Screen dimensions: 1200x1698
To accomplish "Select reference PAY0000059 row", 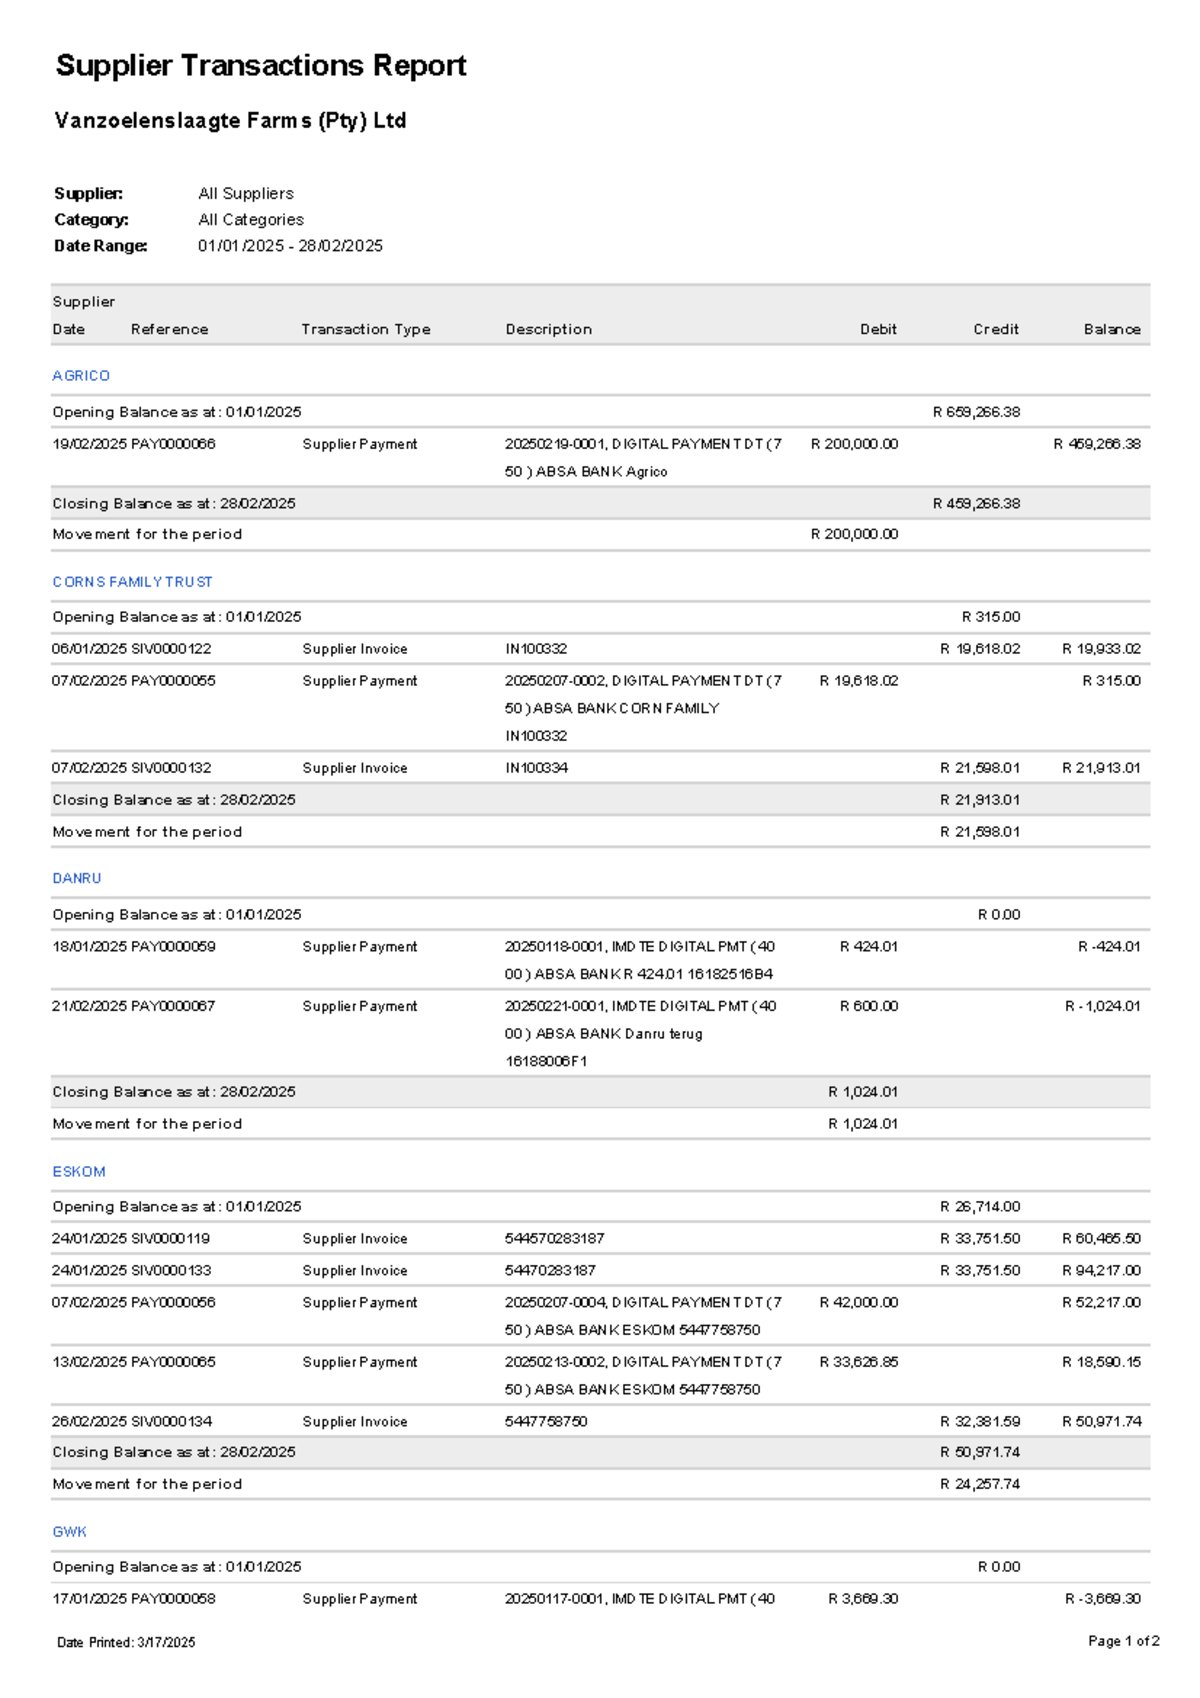I will click(600, 960).
